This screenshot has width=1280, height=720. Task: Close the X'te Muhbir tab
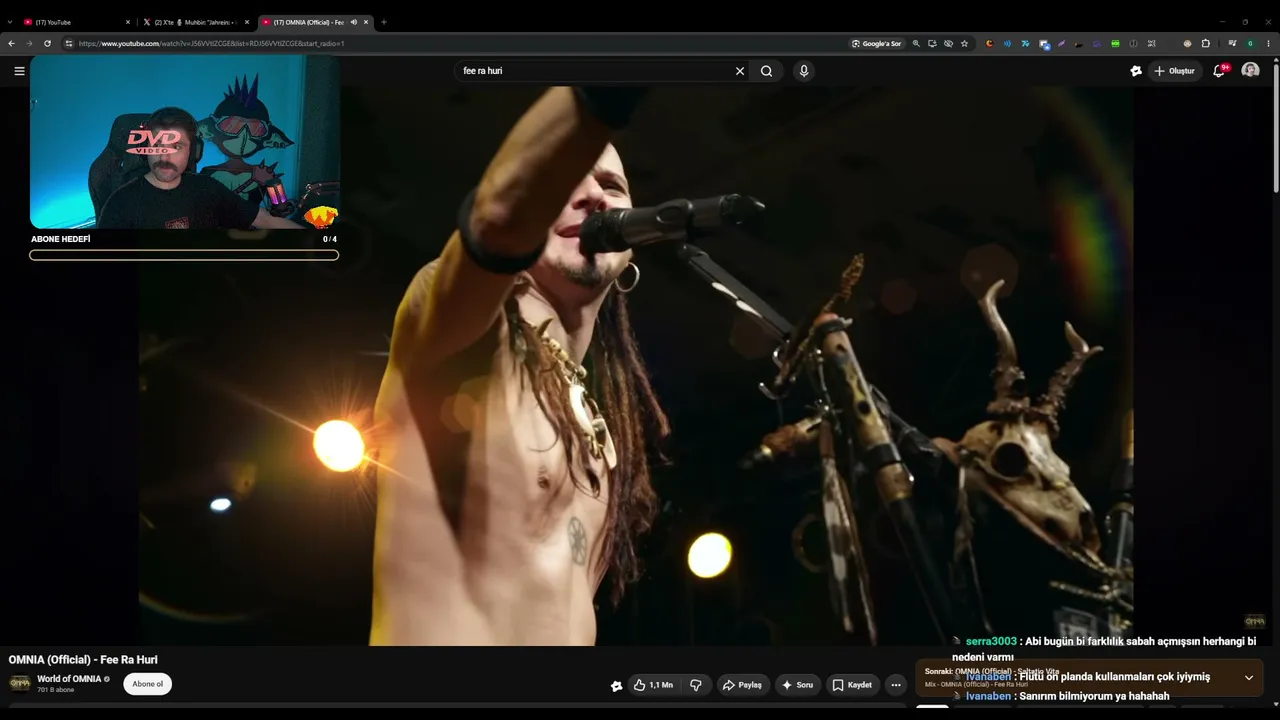(247, 22)
